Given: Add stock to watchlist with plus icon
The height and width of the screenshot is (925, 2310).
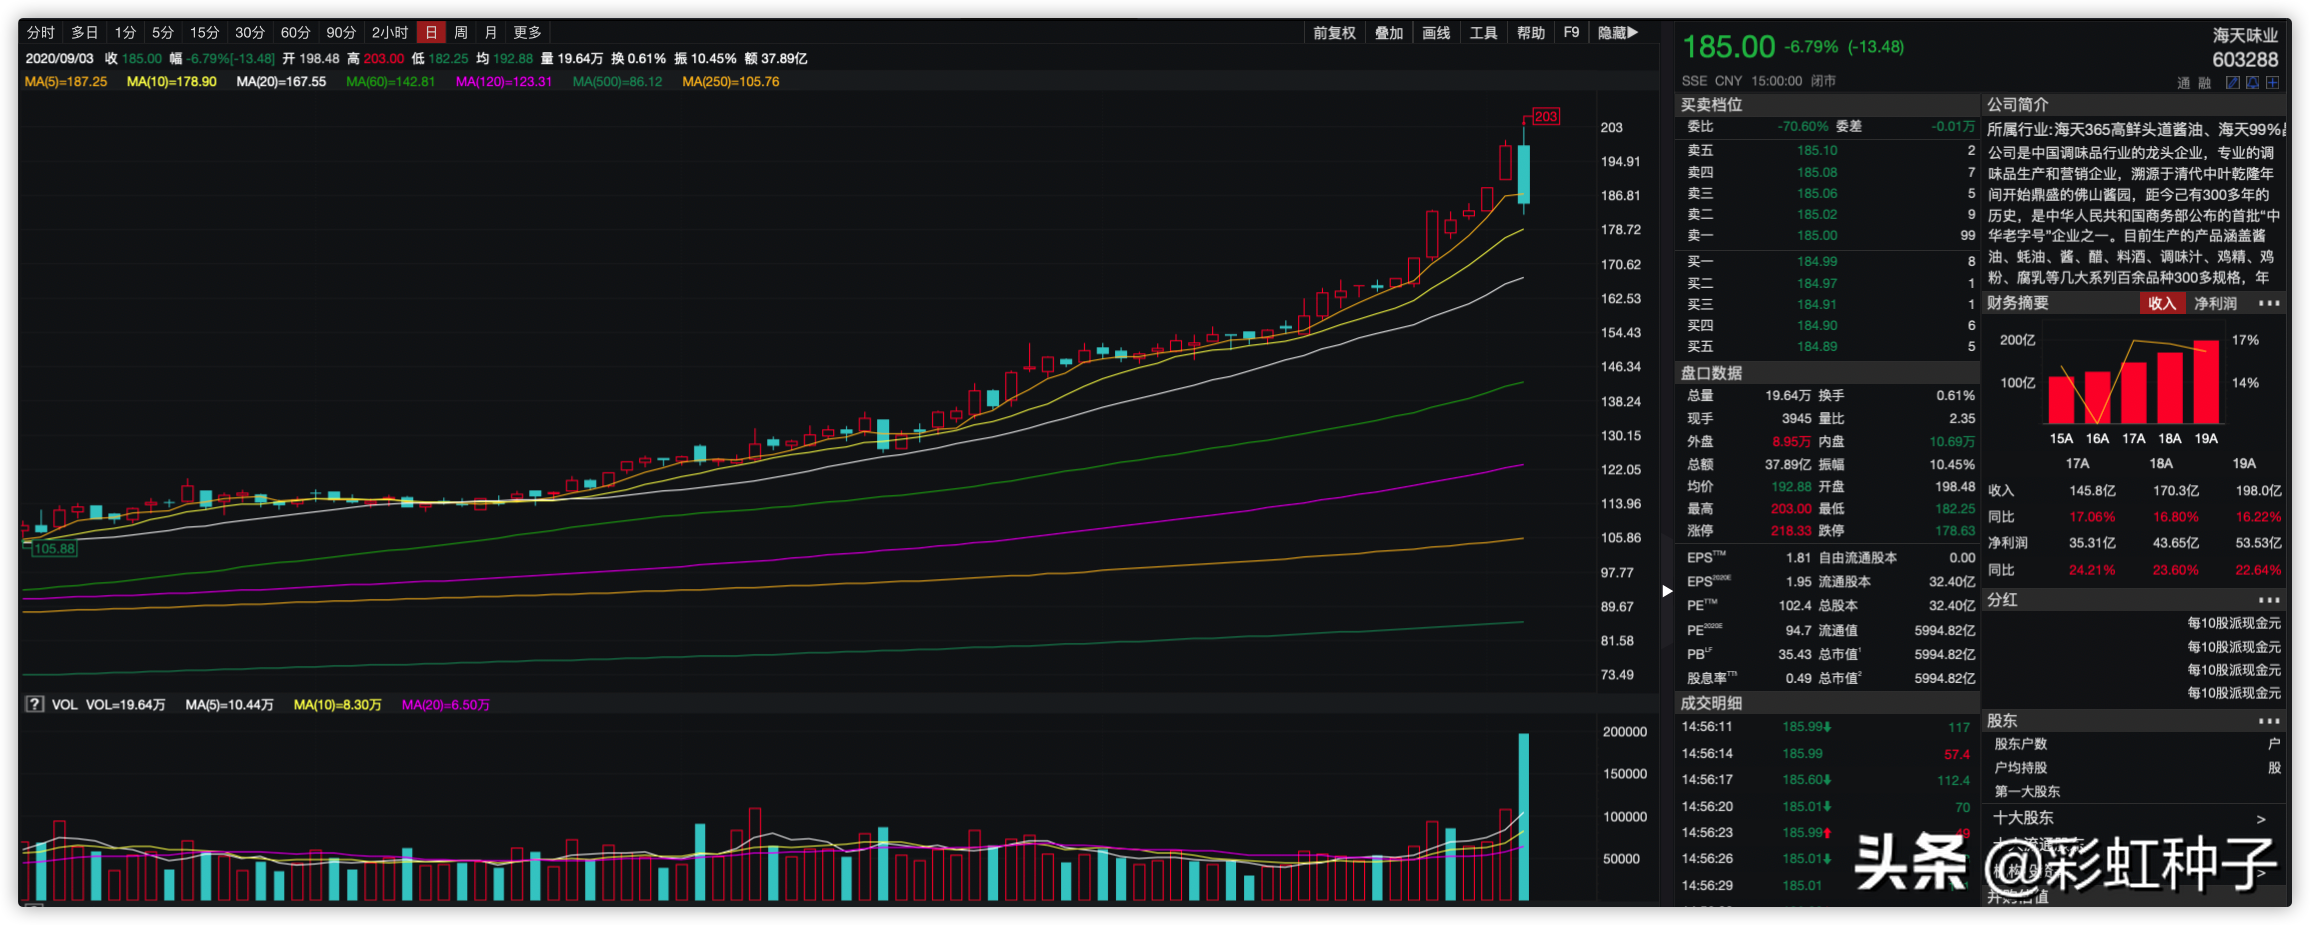Looking at the screenshot, I should tap(2273, 83).
